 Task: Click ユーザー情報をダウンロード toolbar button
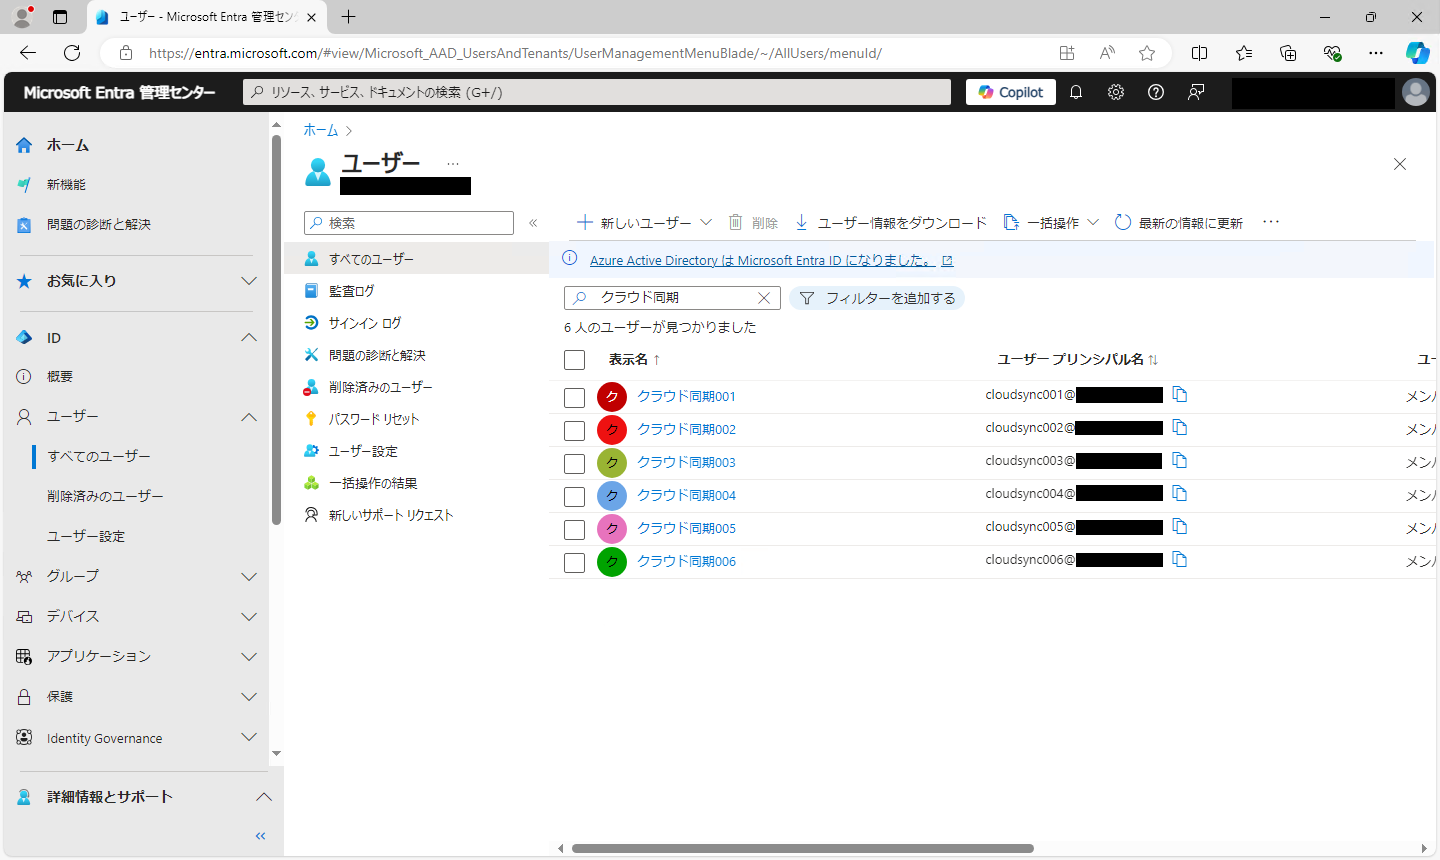click(x=890, y=223)
